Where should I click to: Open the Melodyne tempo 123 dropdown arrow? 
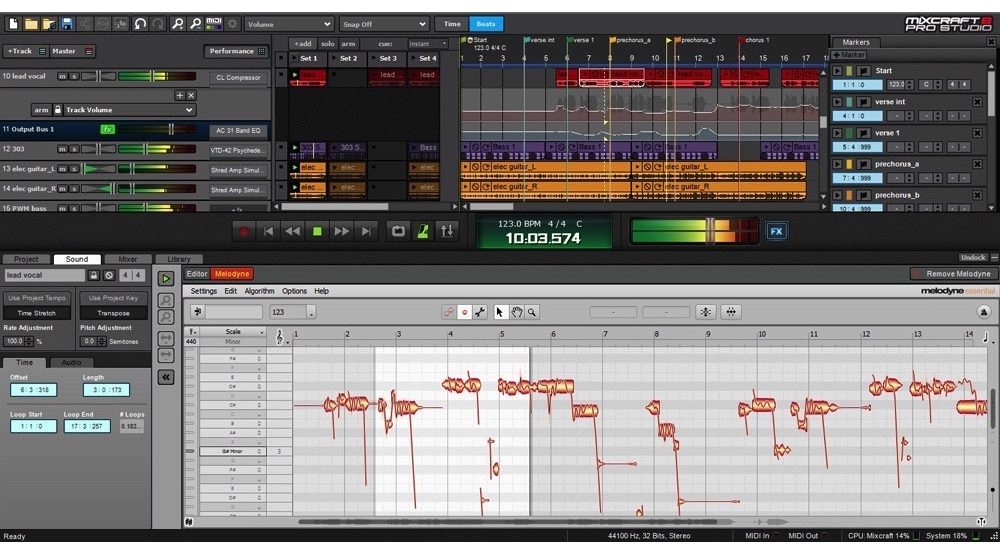point(311,313)
